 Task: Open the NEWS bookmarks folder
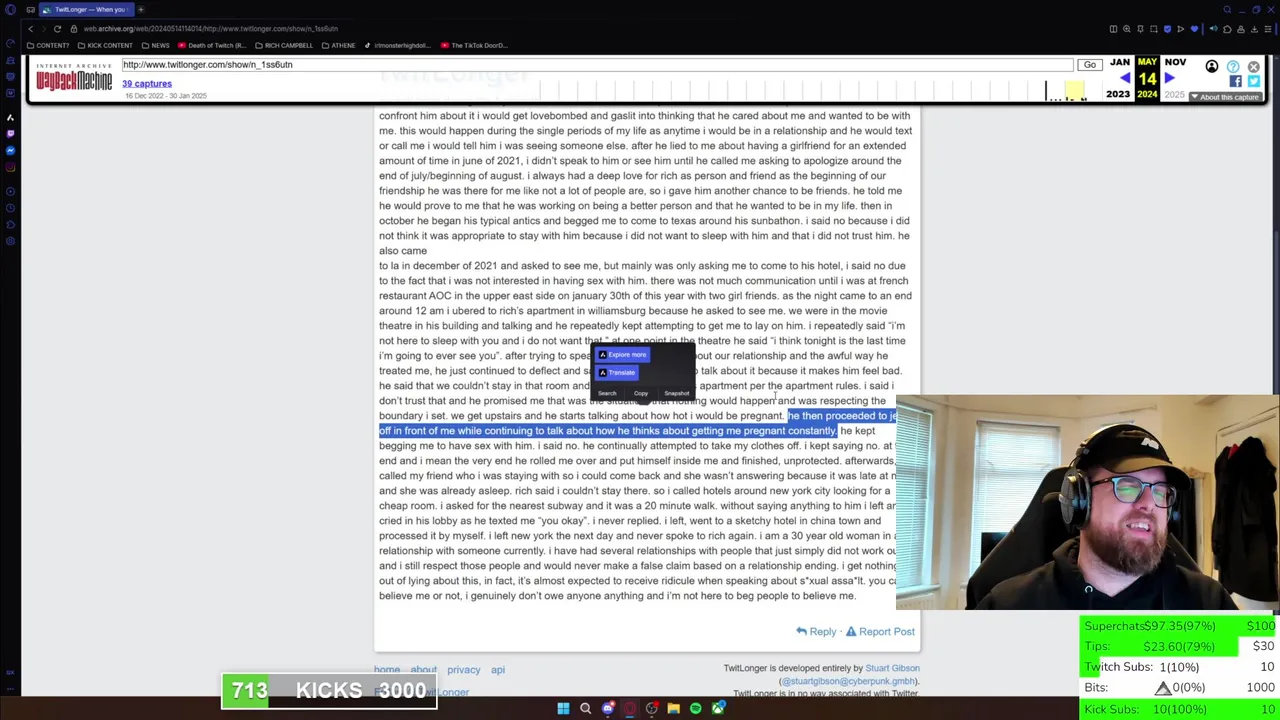tap(155, 45)
